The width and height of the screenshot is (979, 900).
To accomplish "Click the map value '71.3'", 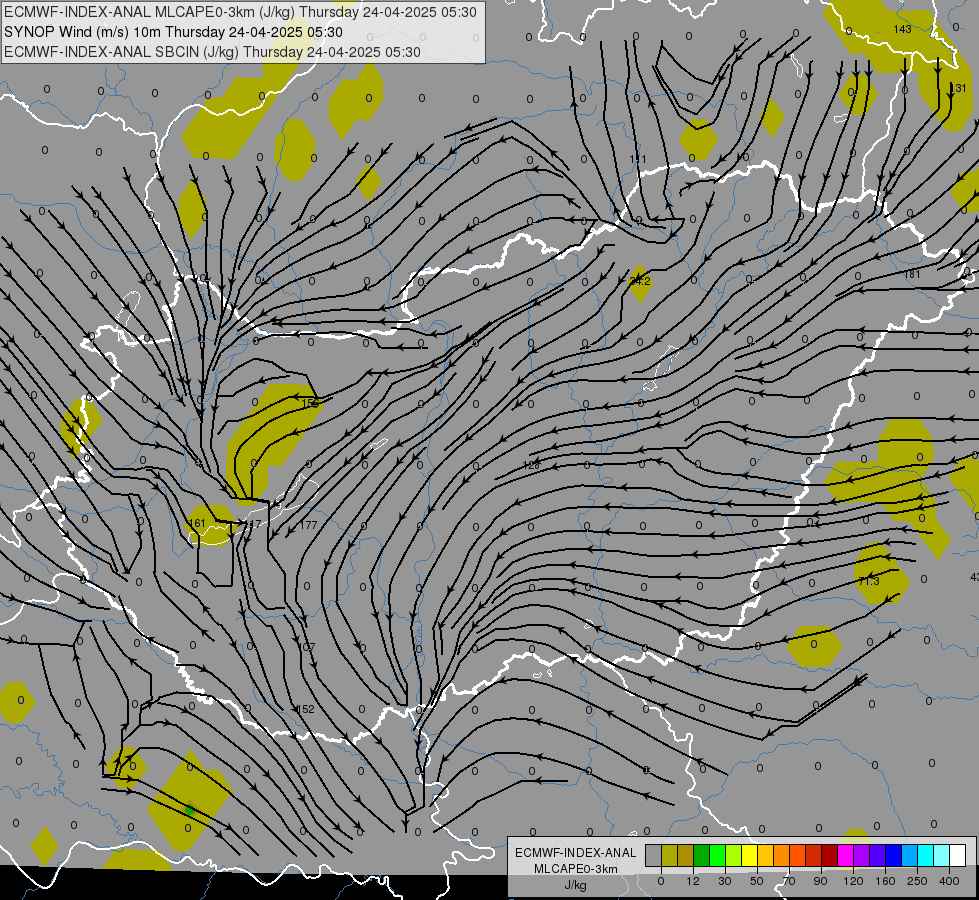I will pos(868,581).
